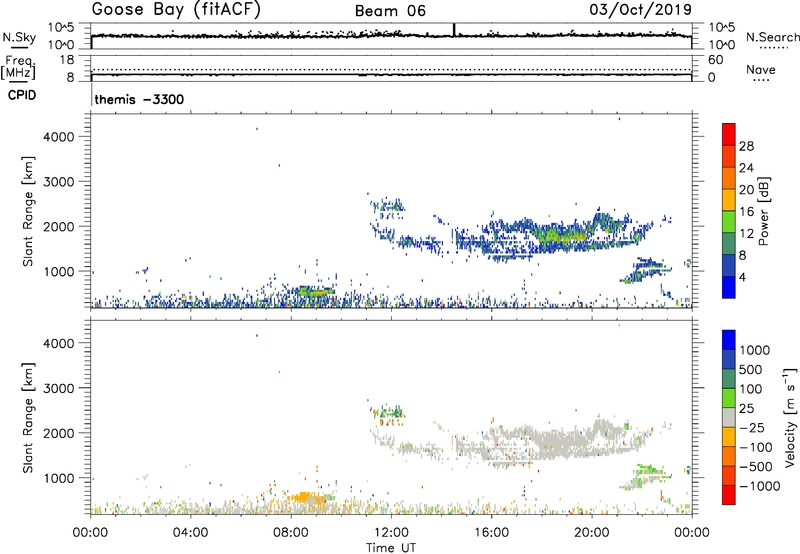Click the Slant Range [km] label of the velocity panel
This screenshot has width=800, height=554.
(28, 418)
